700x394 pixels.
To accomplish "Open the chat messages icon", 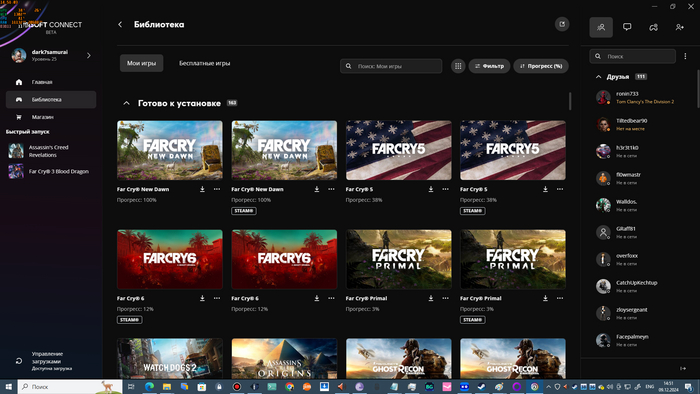I will (627, 27).
